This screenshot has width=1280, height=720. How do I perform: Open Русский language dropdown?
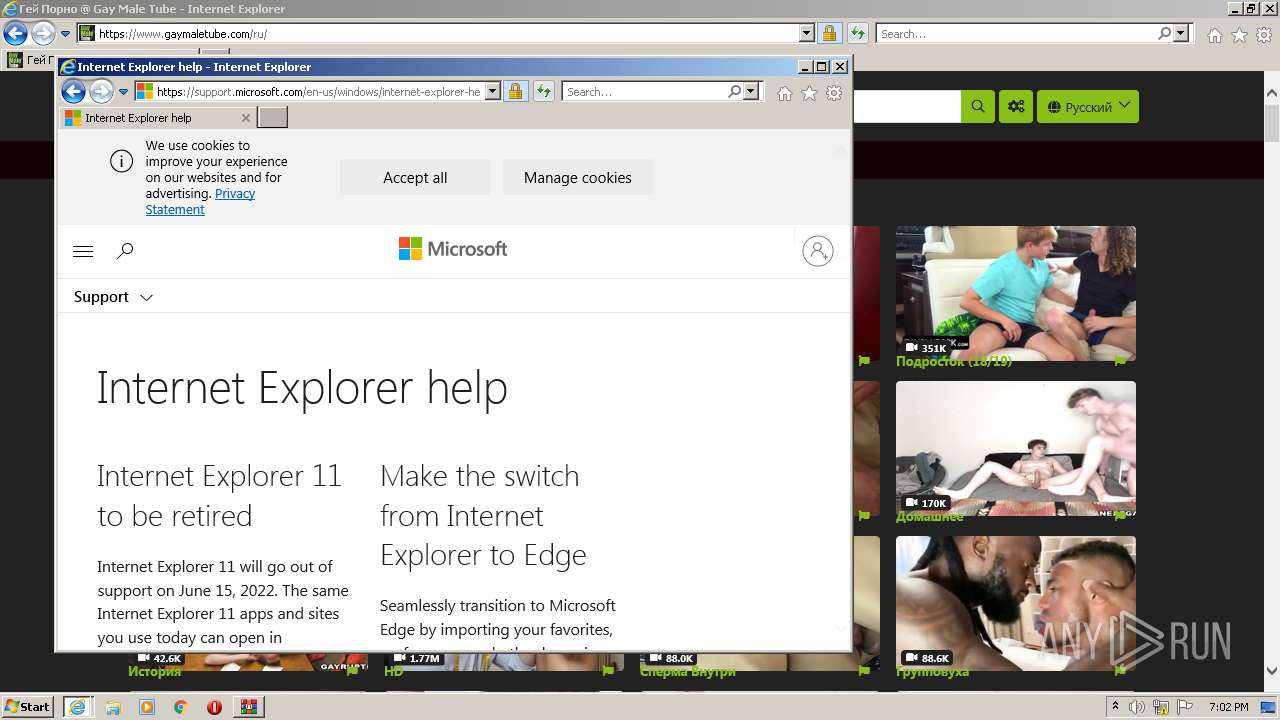point(1088,107)
